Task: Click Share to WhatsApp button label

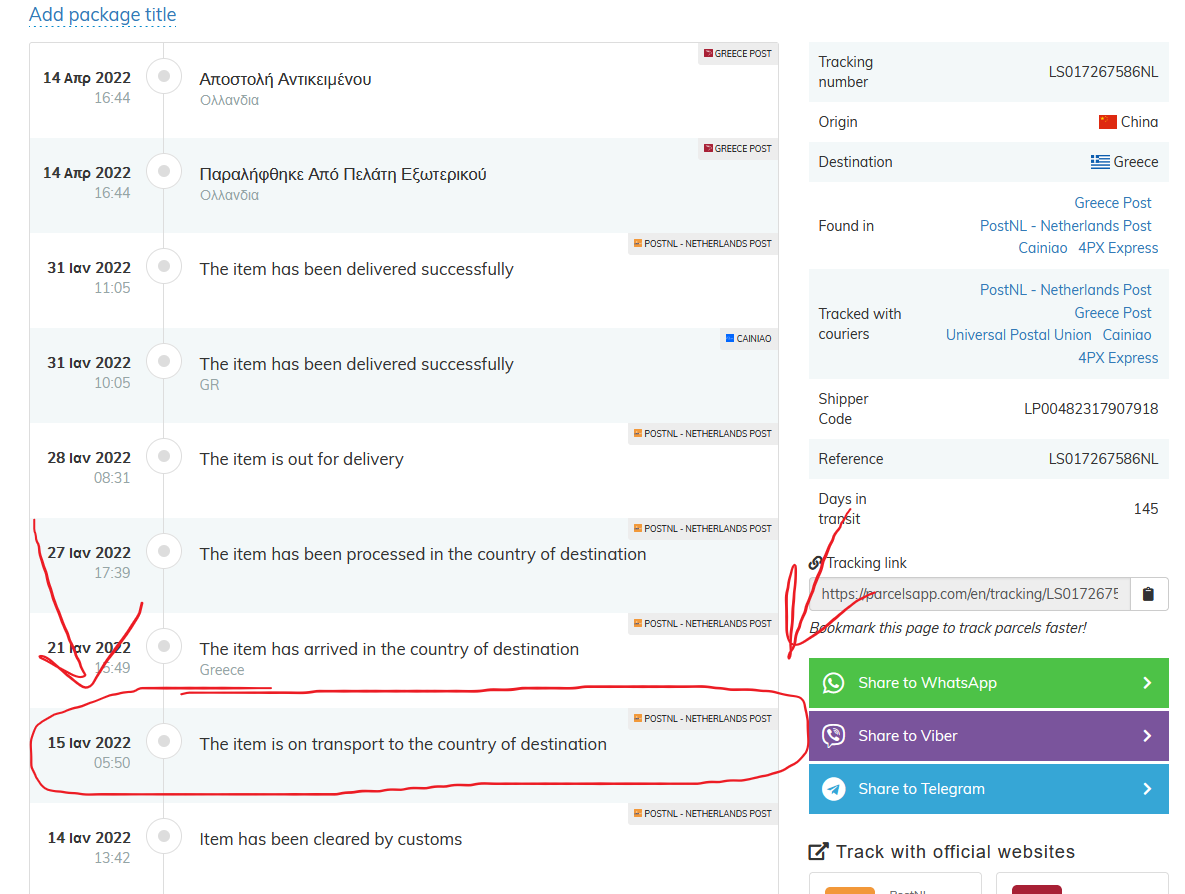Action: 927,683
